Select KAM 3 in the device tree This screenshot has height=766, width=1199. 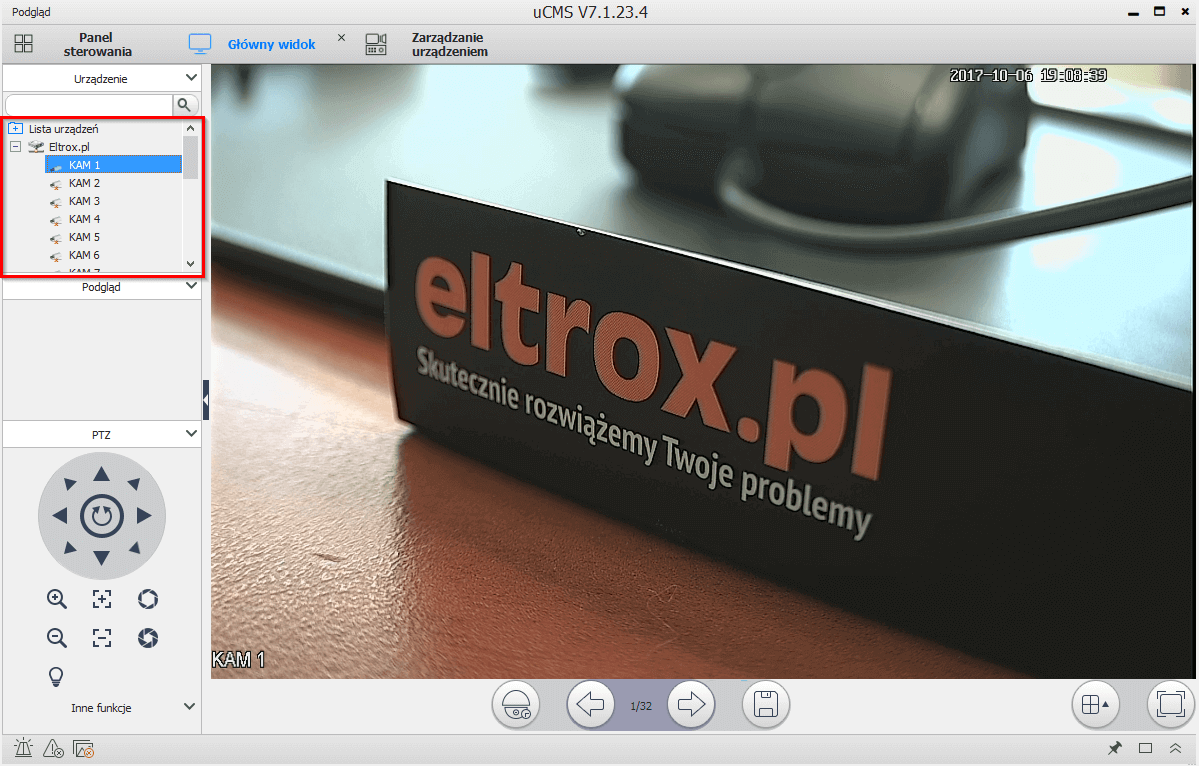[x=84, y=201]
